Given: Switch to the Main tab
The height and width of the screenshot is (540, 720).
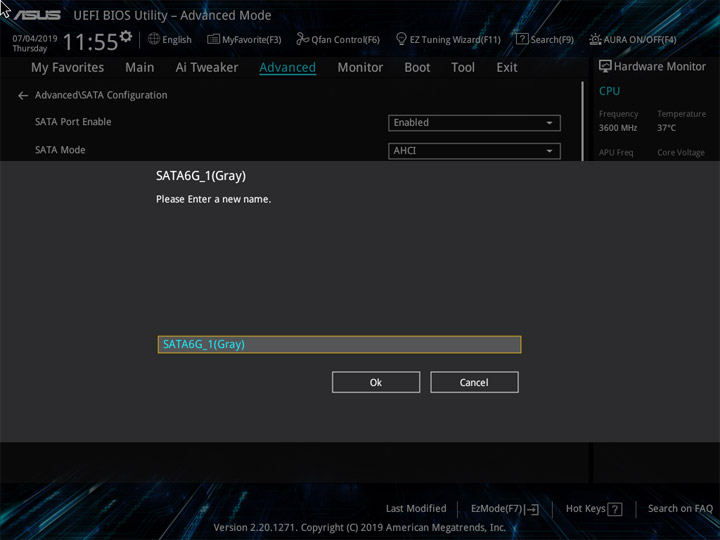Looking at the screenshot, I should (140, 68).
